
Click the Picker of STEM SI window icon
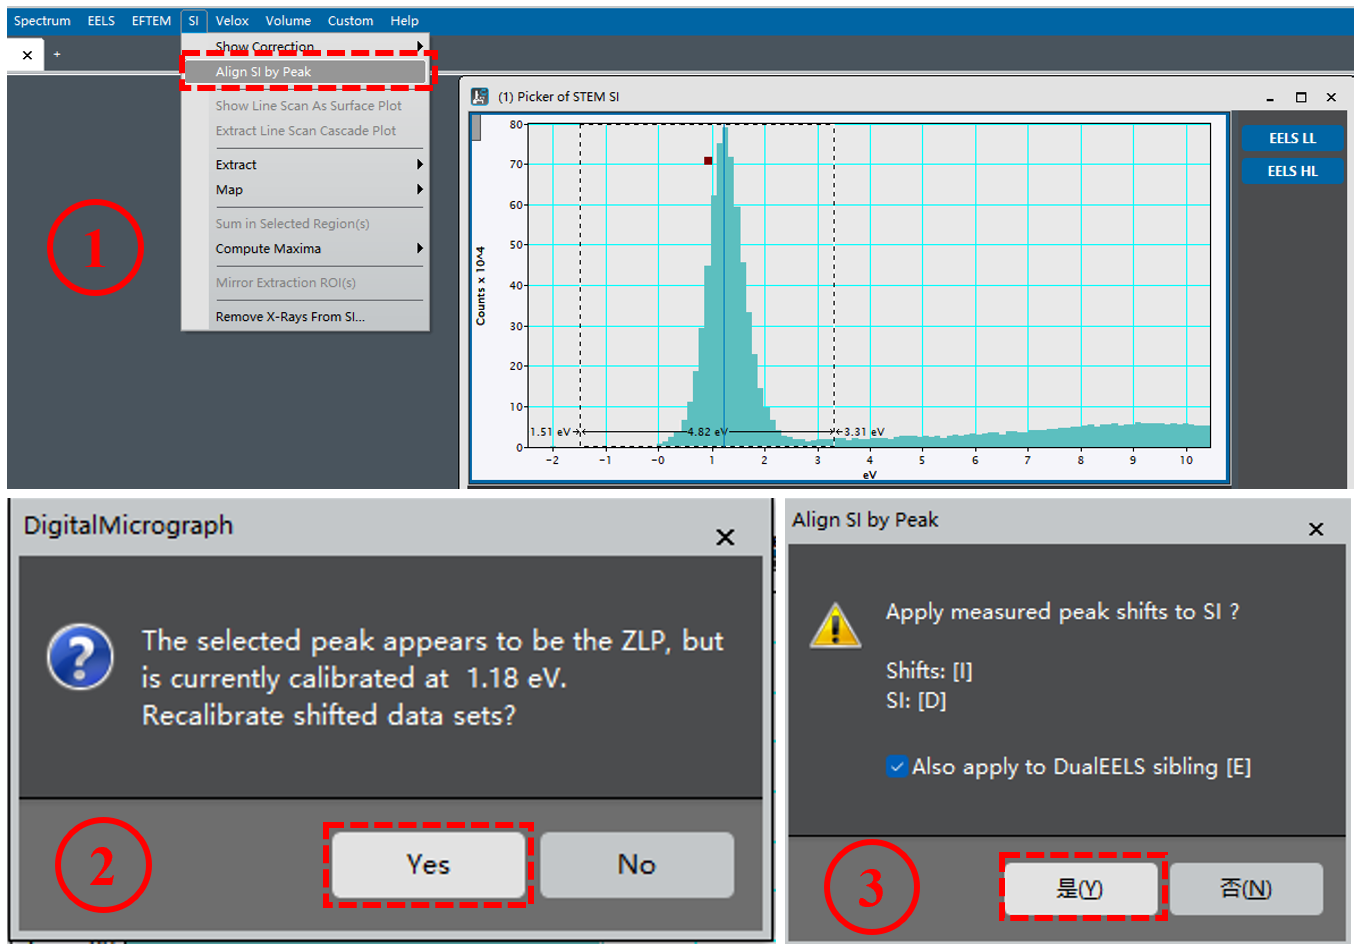click(479, 97)
